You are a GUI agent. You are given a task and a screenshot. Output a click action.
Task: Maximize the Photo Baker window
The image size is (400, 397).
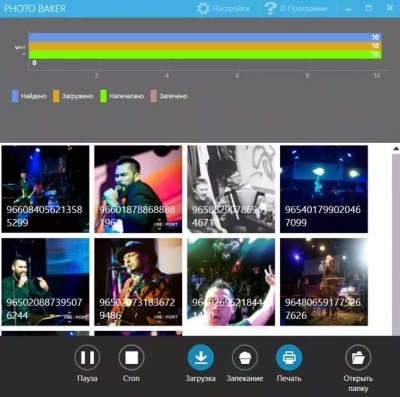pos(369,8)
